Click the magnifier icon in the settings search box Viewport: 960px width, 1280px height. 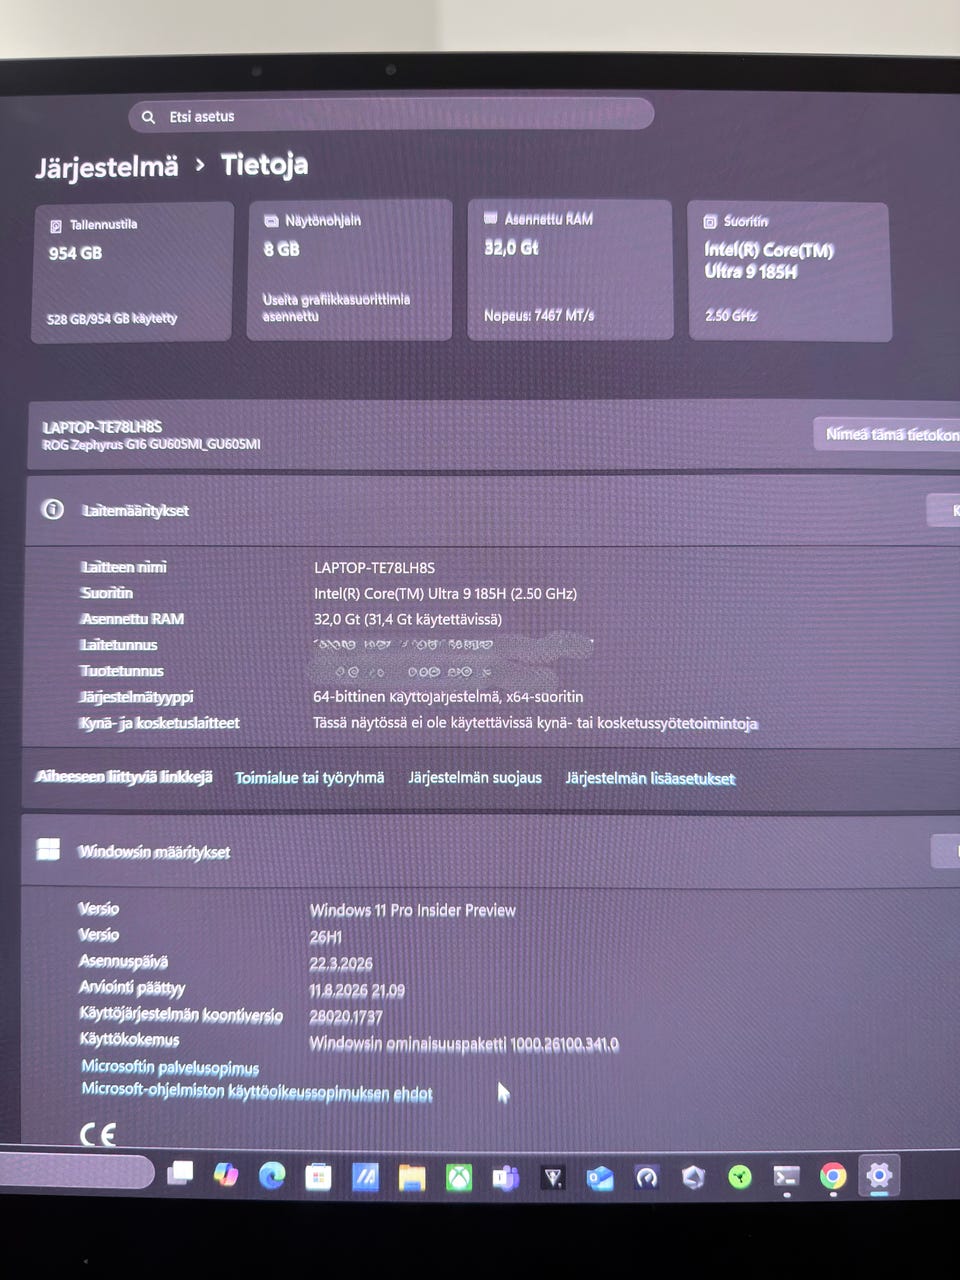[x=148, y=117]
